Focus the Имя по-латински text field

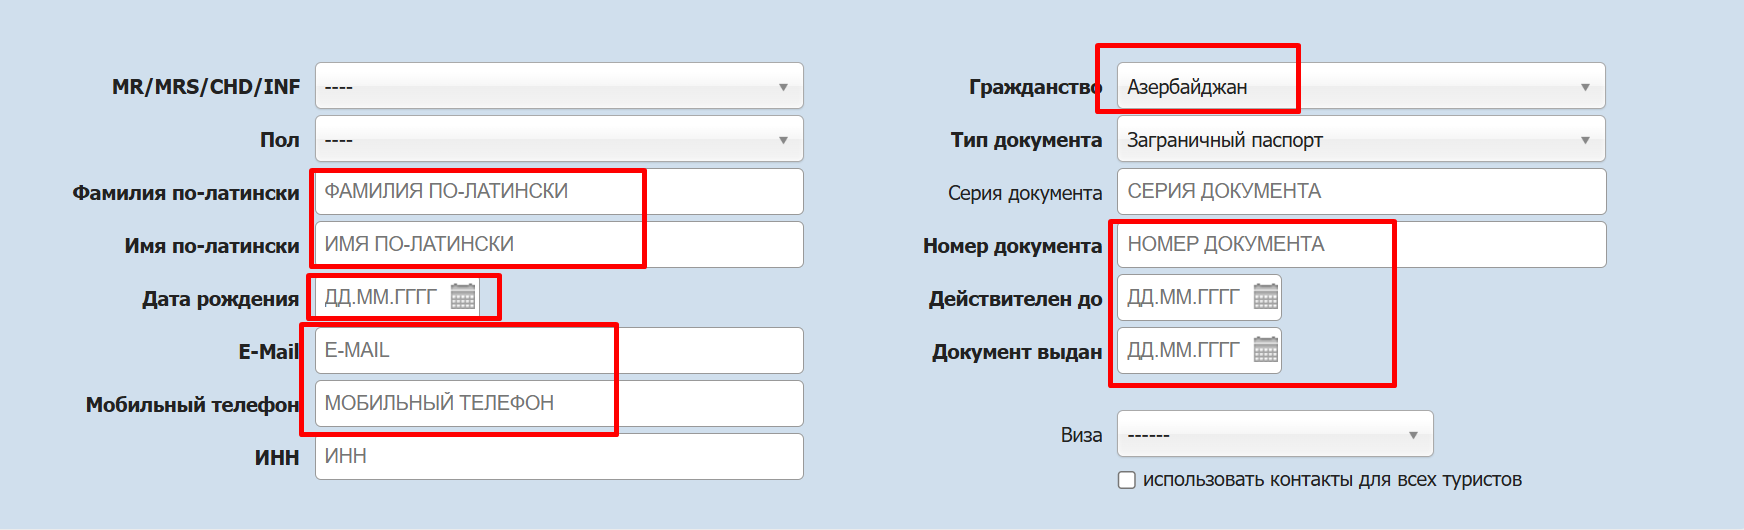(x=558, y=245)
